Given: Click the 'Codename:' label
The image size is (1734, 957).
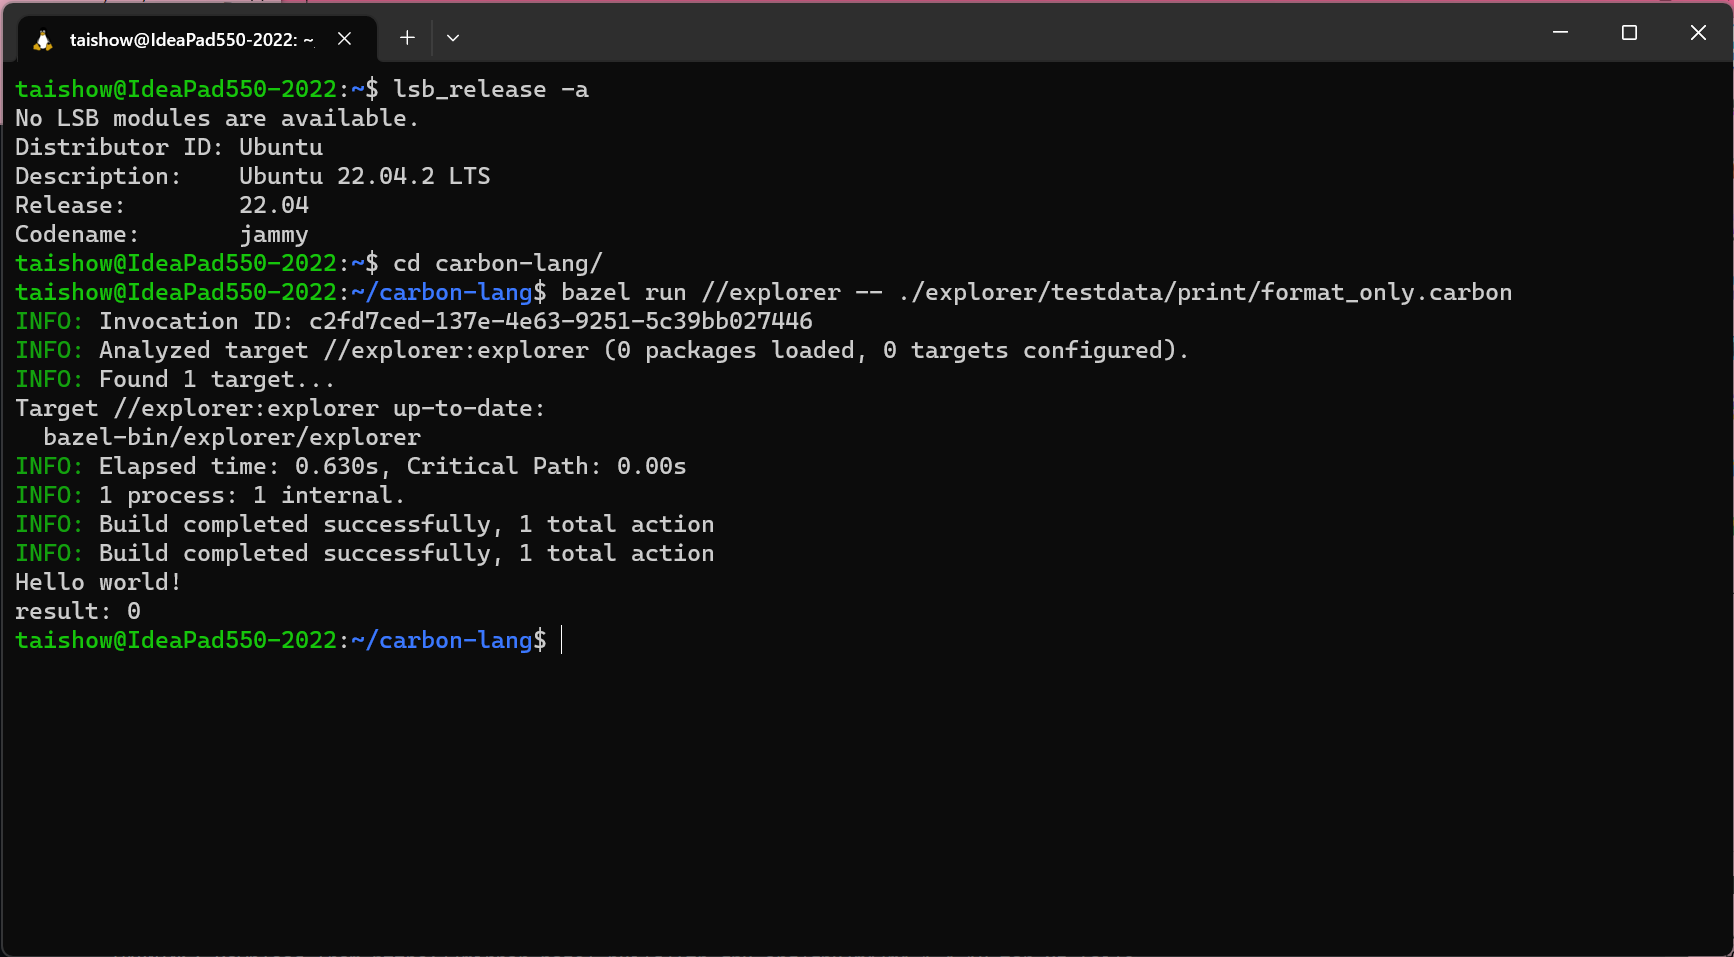Looking at the screenshot, I should (x=77, y=234).
